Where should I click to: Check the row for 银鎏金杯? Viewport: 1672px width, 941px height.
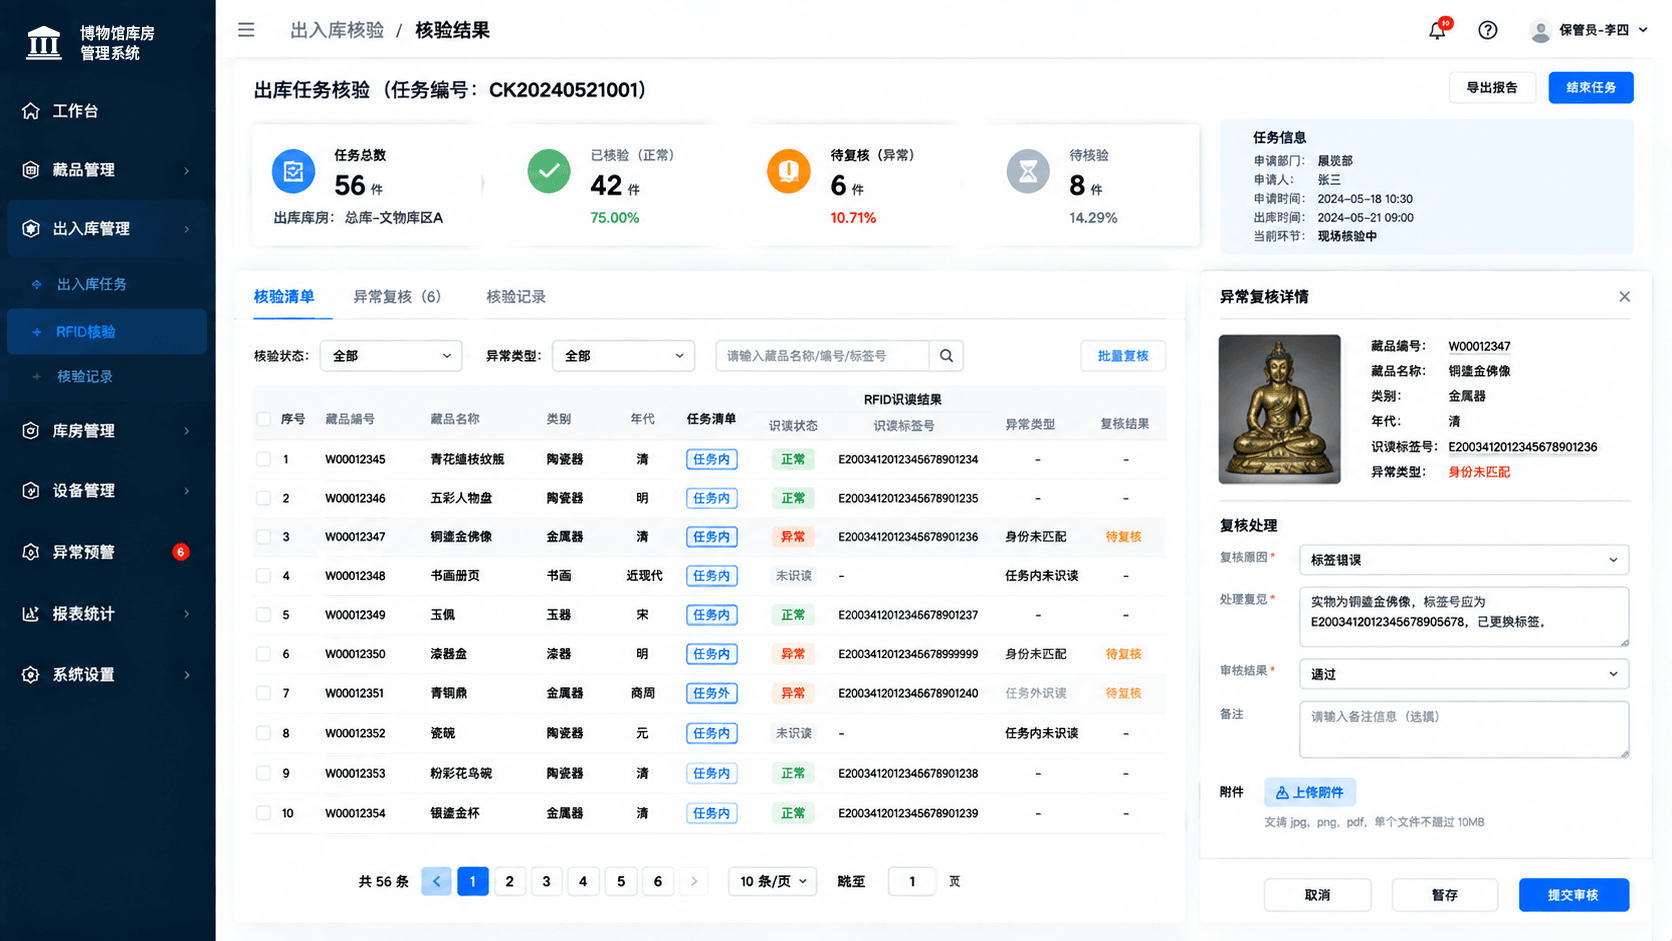263,813
